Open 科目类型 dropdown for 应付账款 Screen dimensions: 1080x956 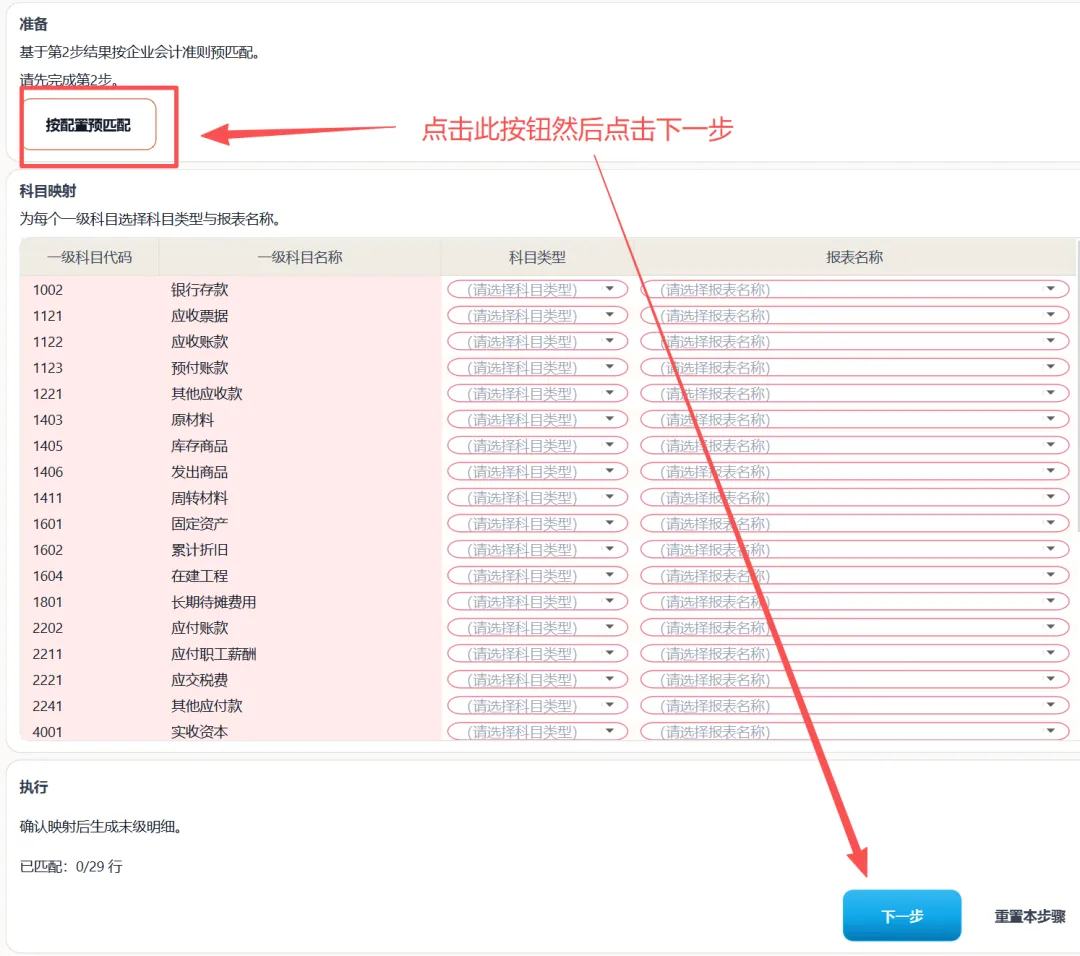tap(537, 627)
